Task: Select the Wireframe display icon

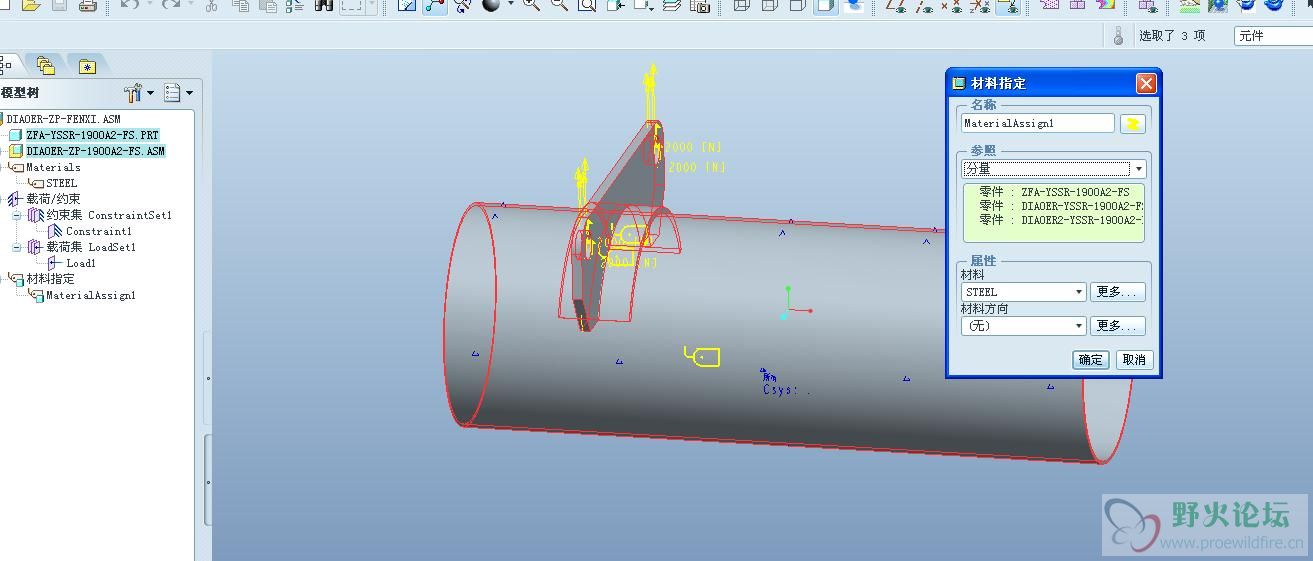Action: click(x=742, y=5)
